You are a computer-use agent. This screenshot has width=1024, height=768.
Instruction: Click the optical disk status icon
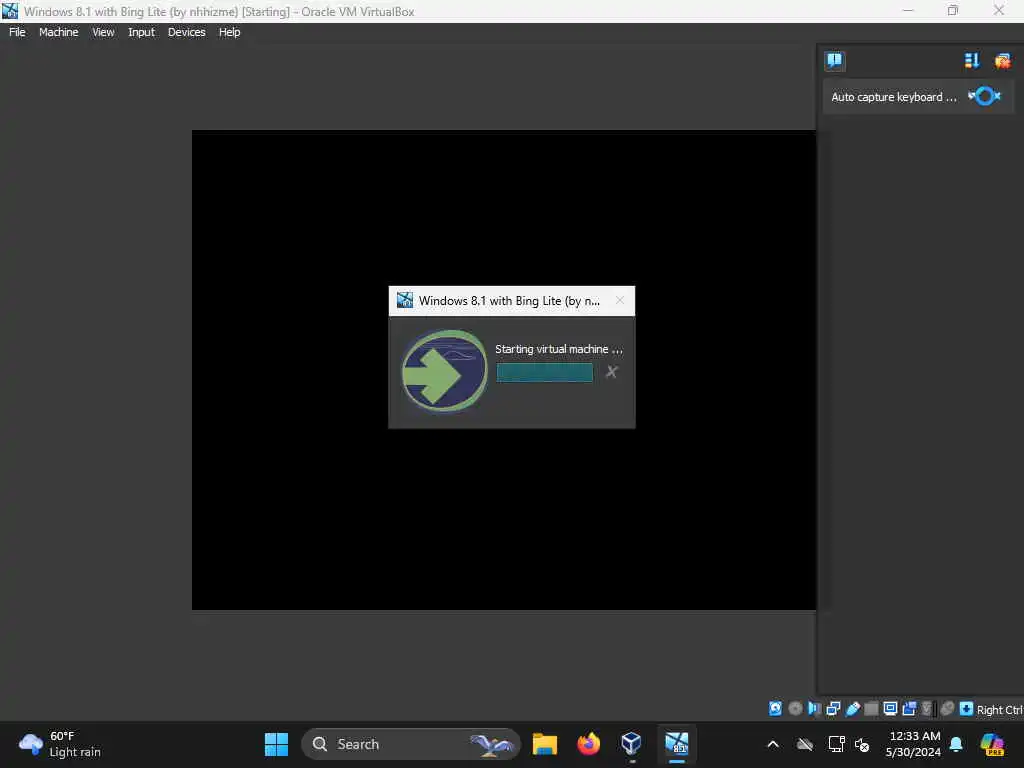[795, 709]
